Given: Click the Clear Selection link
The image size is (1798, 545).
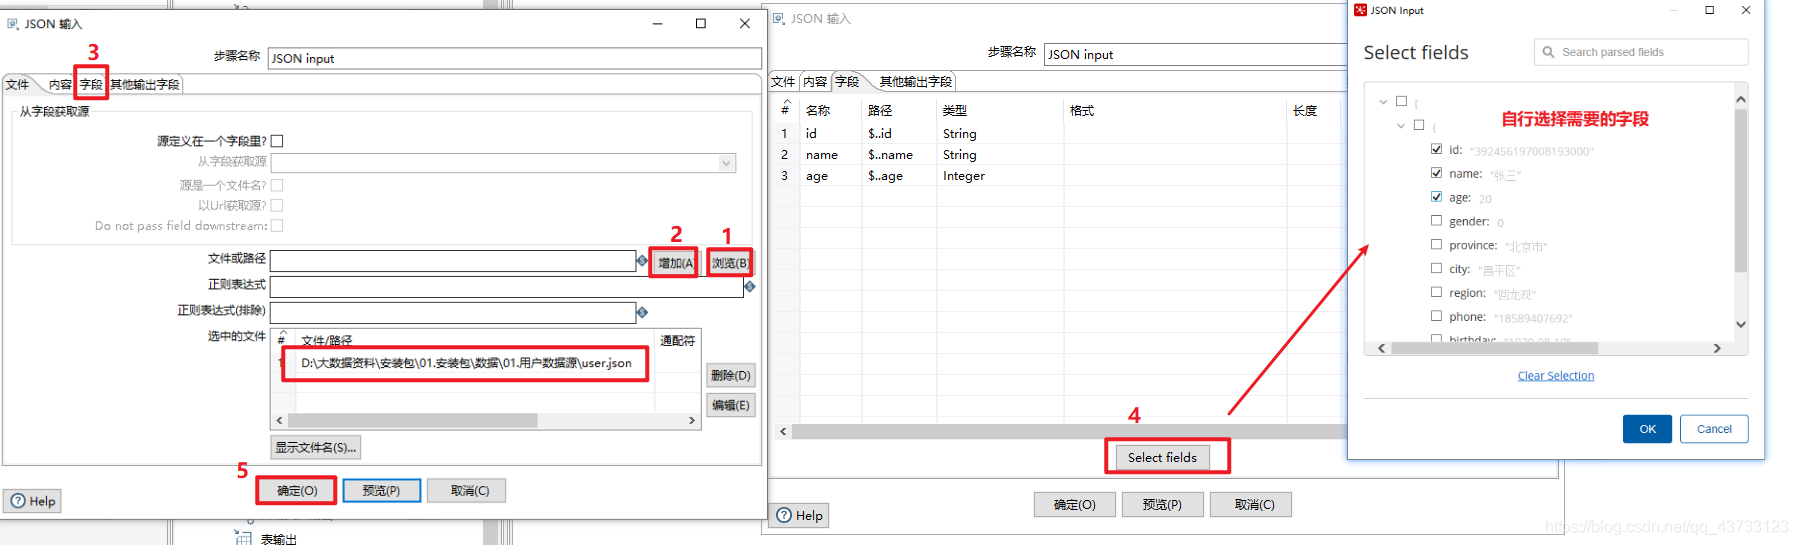Looking at the screenshot, I should 1556,376.
